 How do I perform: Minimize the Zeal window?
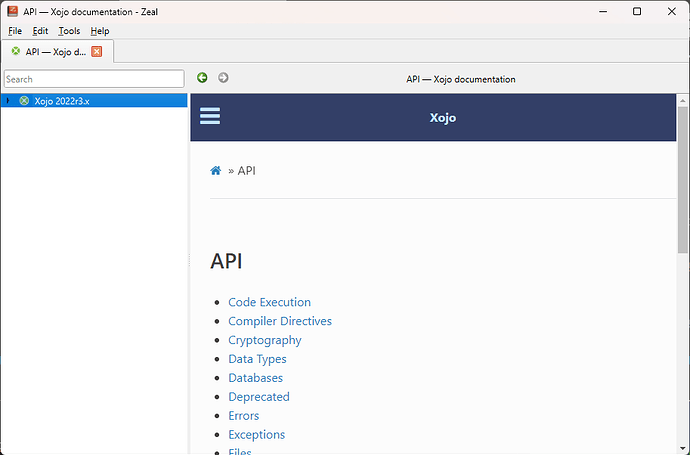click(603, 11)
